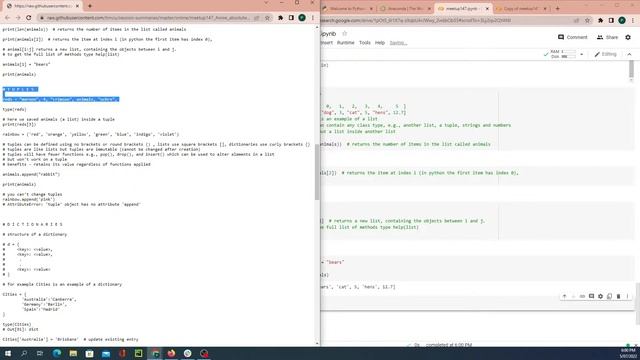
Task: Click rainbow tuple definition line
Action: pyautogui.click(x=91, y=134)
